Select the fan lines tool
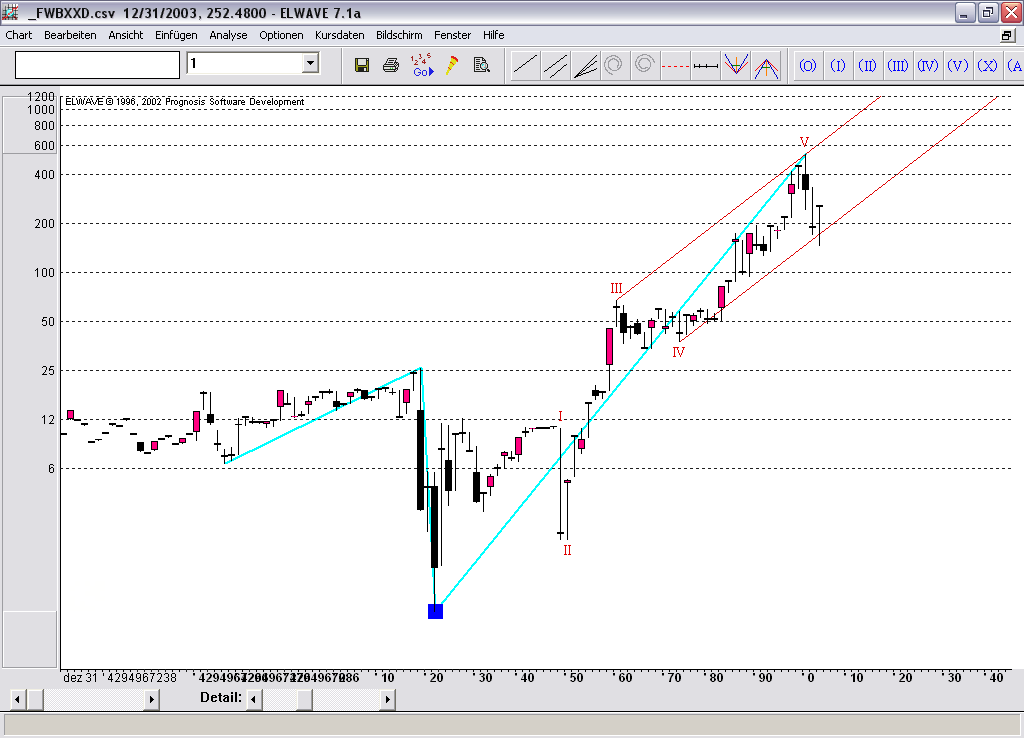Image resolution: width=1024 pixels, height=738 pixels. [586, 65]
